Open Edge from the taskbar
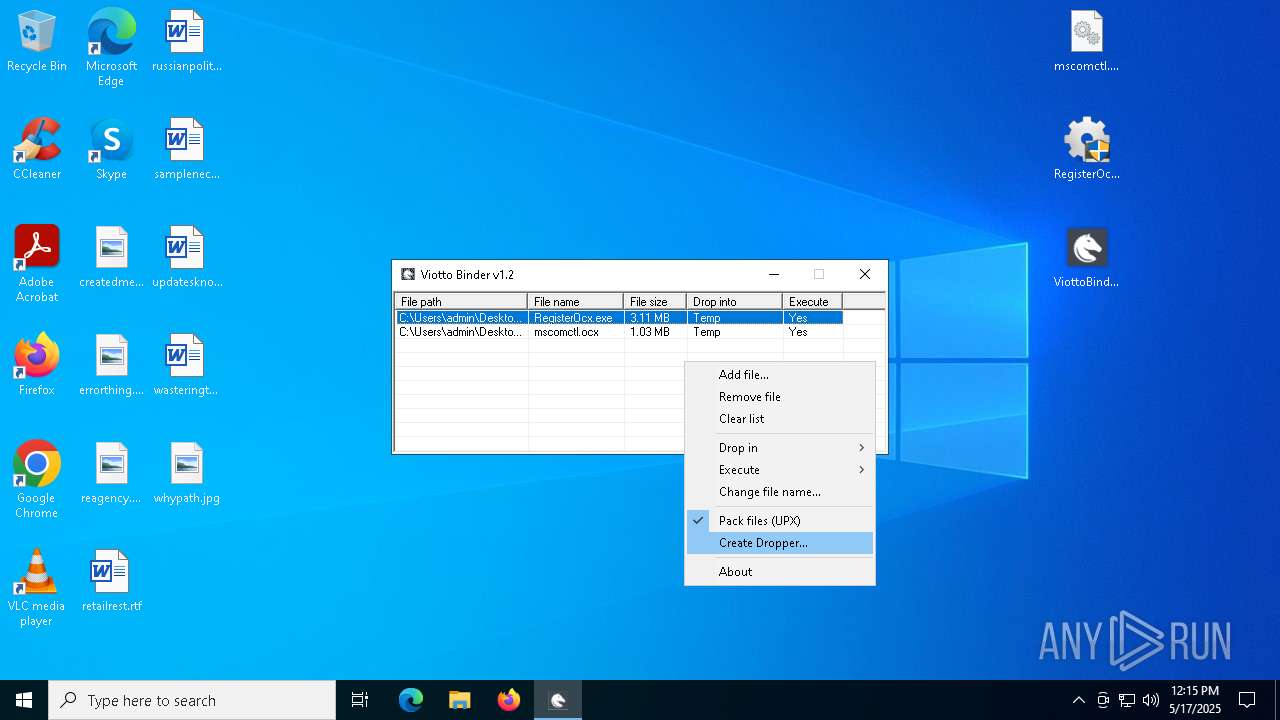1280x720 pixels. pyautogui.click(x=411, y=700)
